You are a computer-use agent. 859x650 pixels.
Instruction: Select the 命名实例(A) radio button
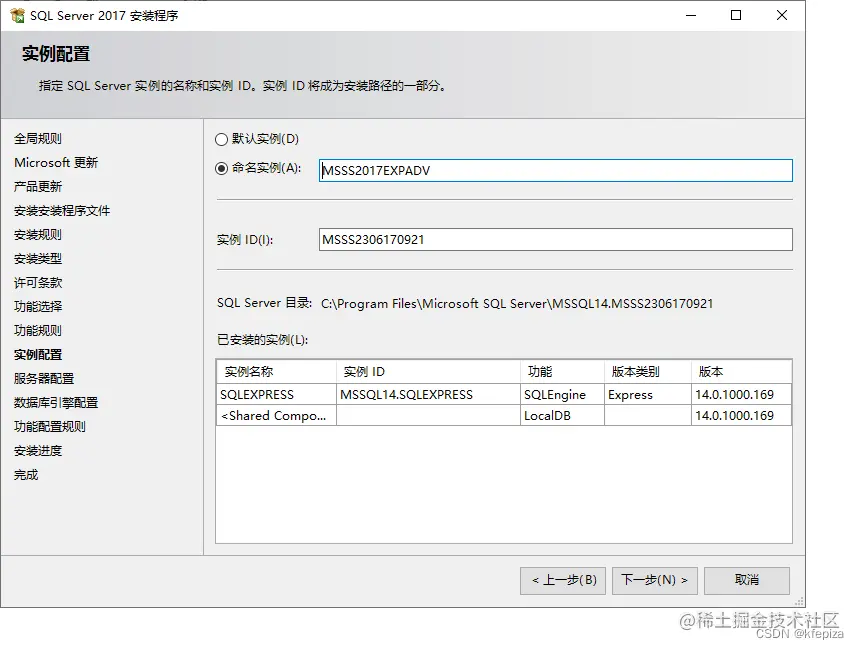click(x=221, y=168)
